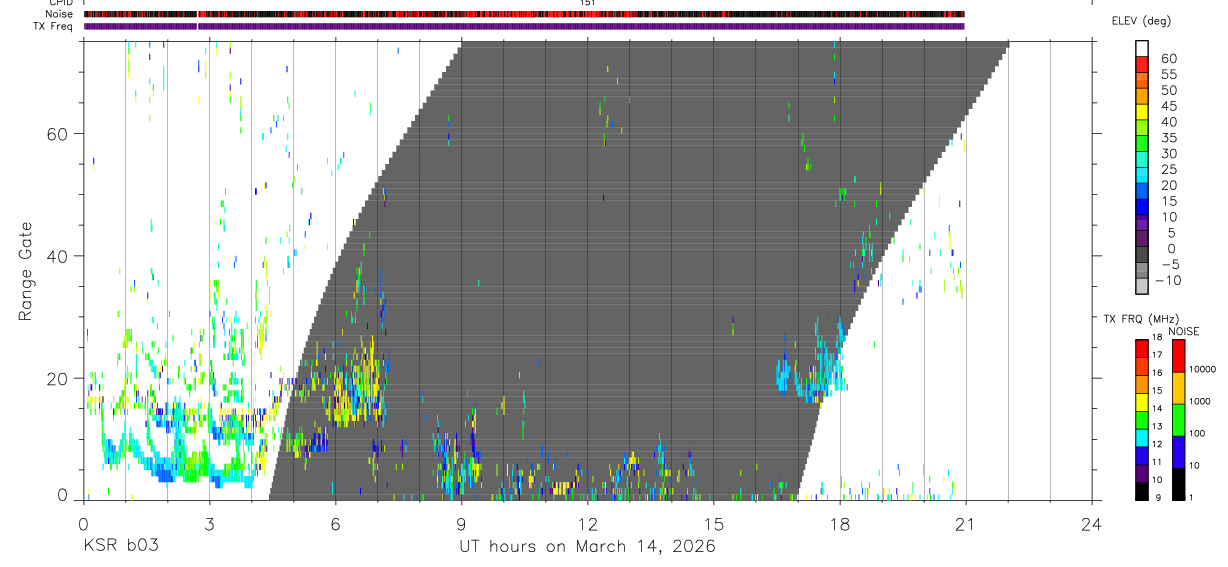This screenshot has height=567, width=1228.
Task: Click the '9' tick on the UT hours axis
Action: tap(461, 523)
